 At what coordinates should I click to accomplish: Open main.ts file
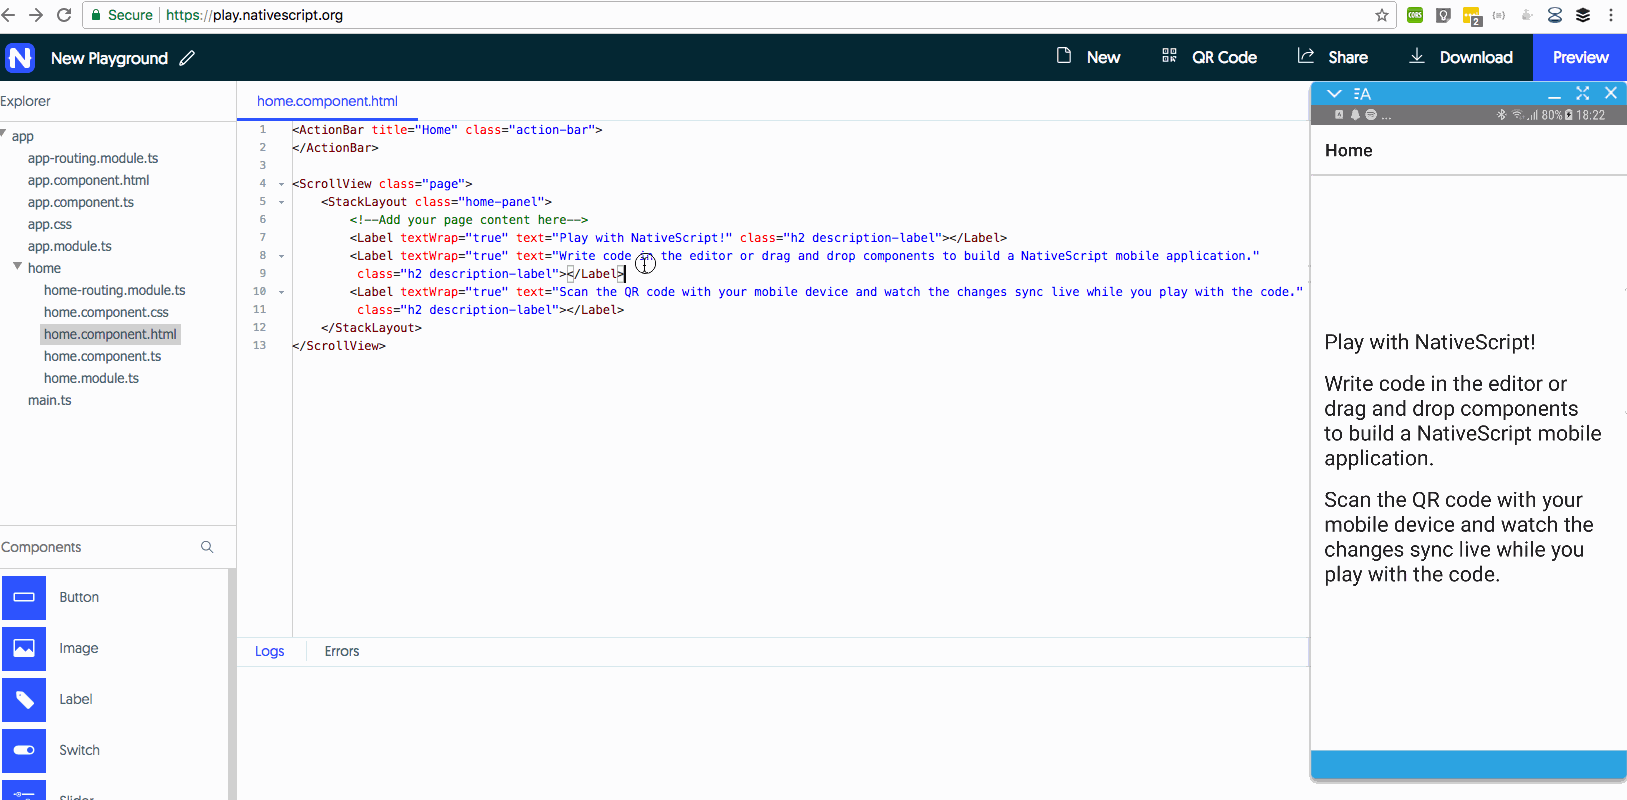(50, 400)
